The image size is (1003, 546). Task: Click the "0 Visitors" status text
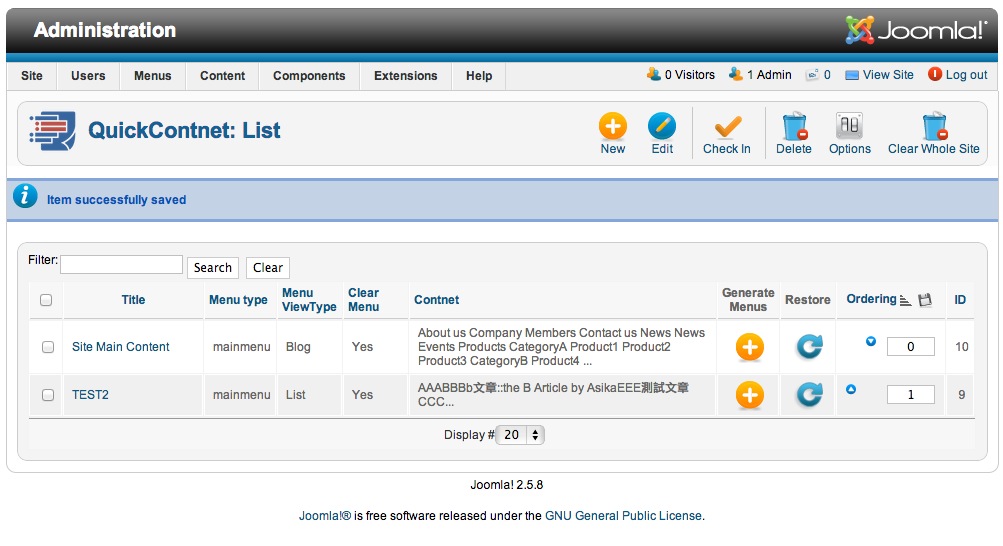click(690, 75)
